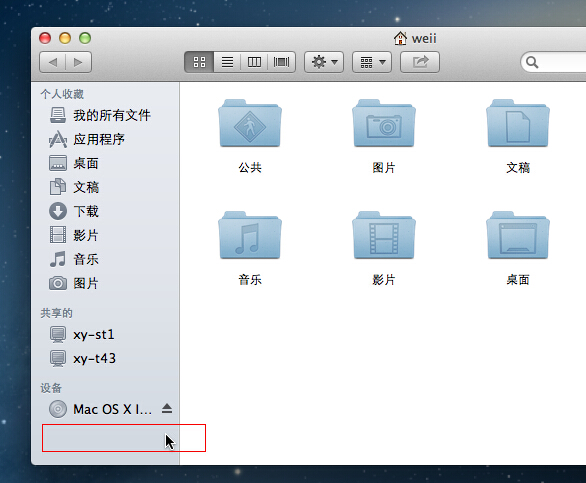Eject the Mac OS X disc
This screenshot has height=483, width=586.
[167, 409]
